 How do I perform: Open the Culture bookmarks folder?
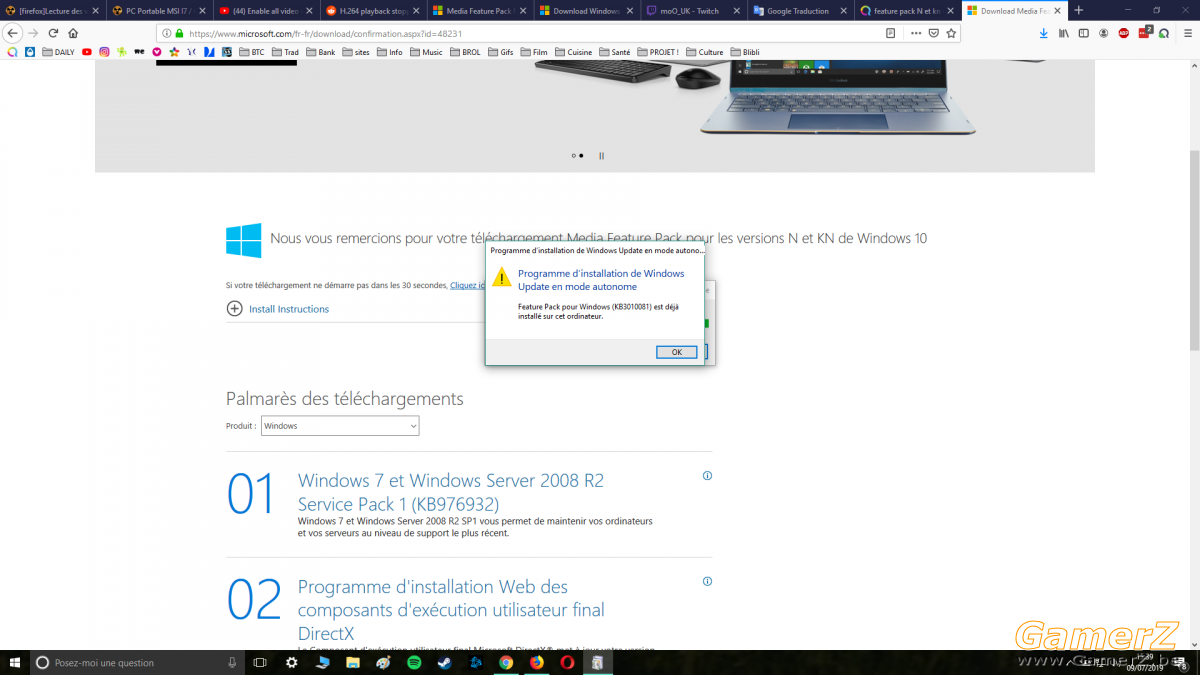(x=705, y=52)
